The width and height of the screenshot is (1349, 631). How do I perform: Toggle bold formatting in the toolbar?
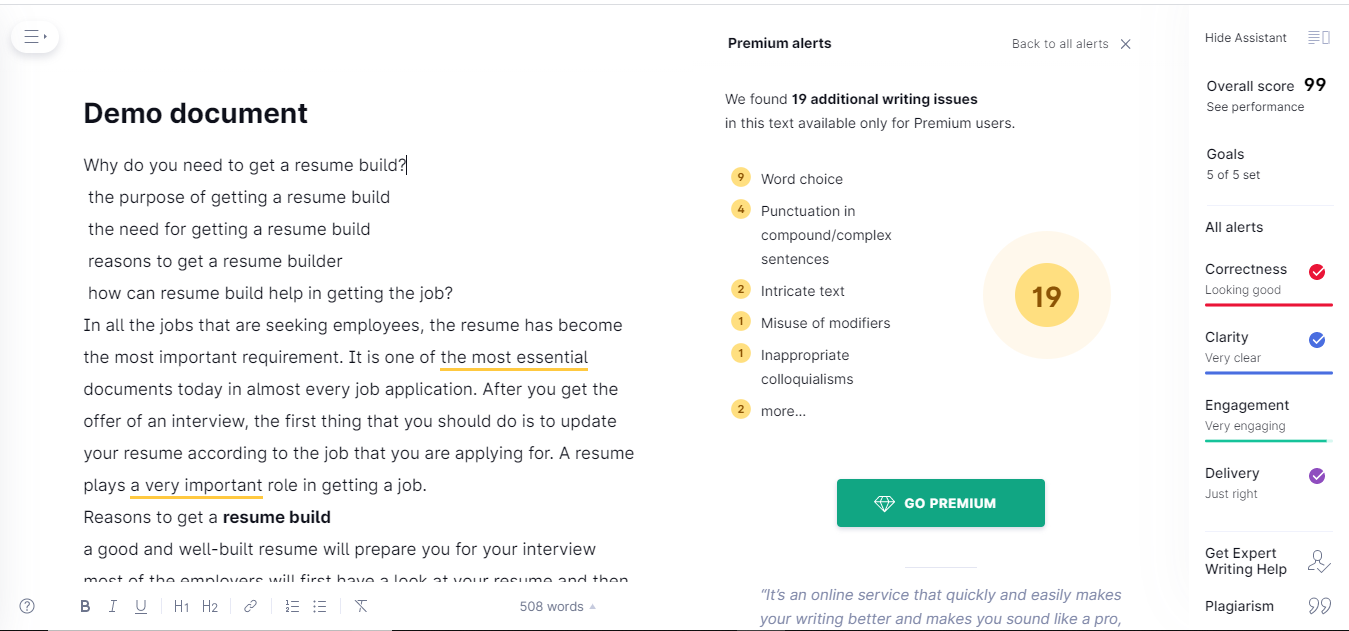coord(85,606)
